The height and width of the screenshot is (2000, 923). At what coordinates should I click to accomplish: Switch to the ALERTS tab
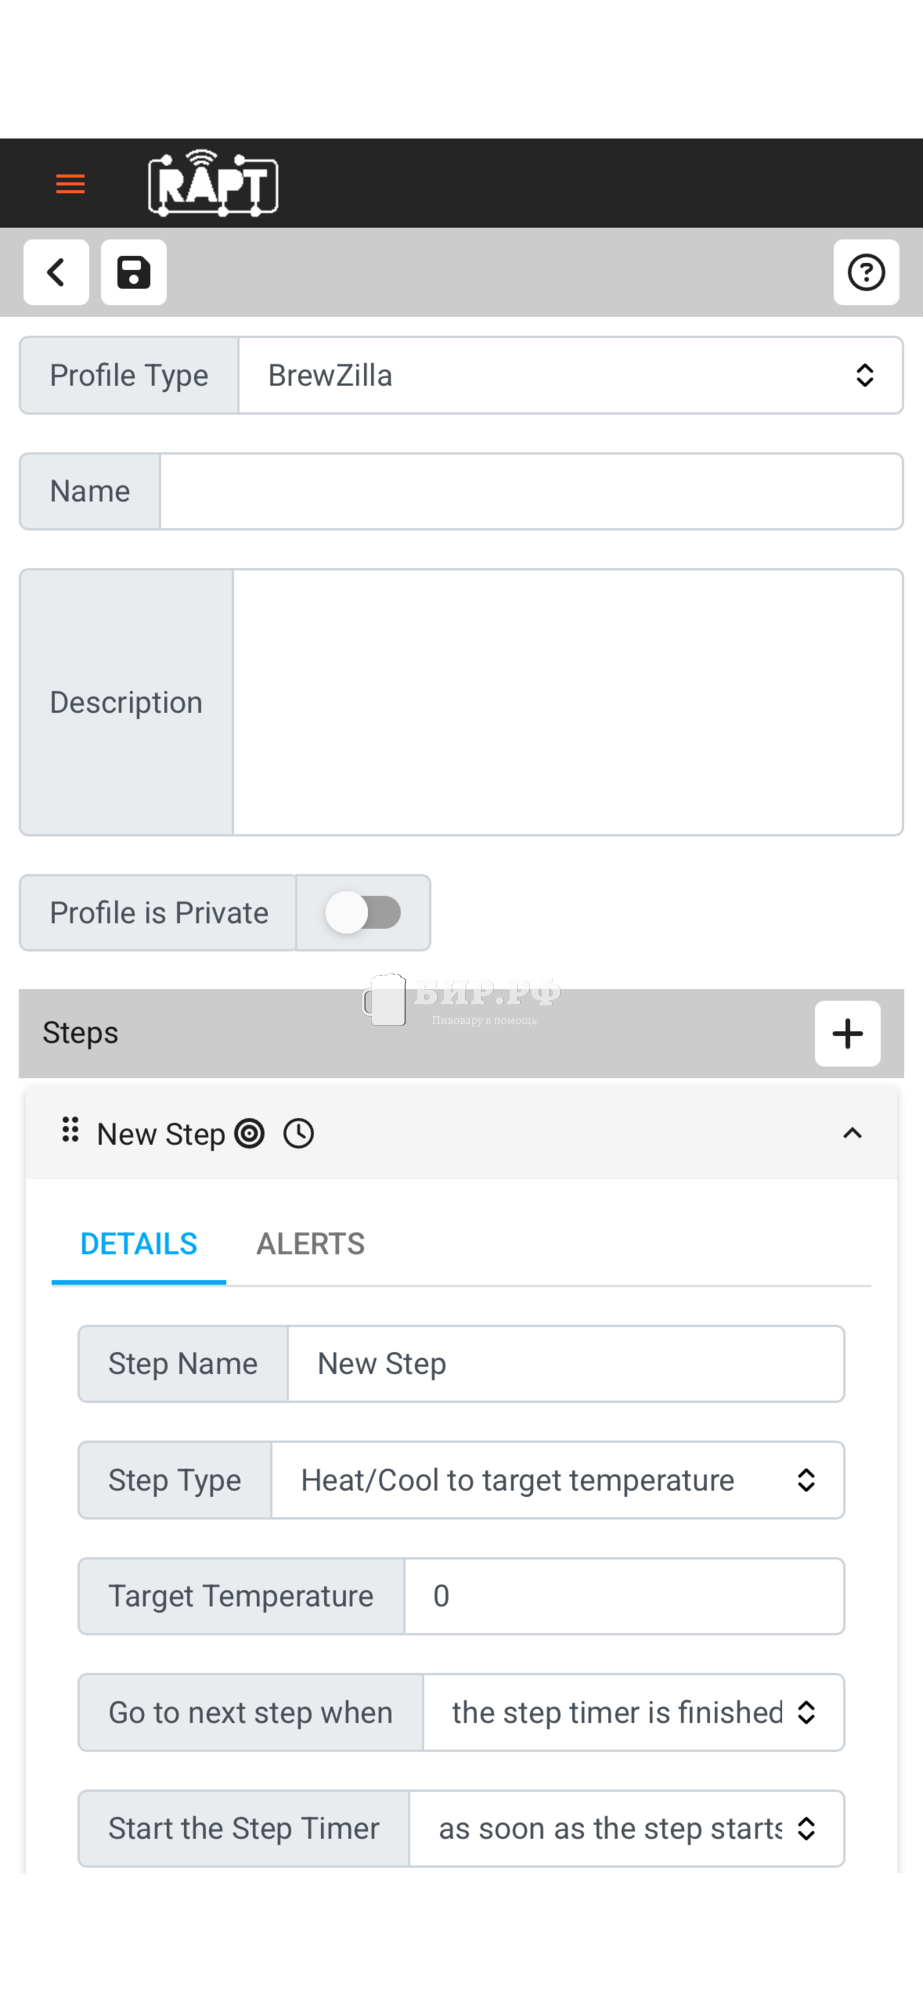point(310,1244)
